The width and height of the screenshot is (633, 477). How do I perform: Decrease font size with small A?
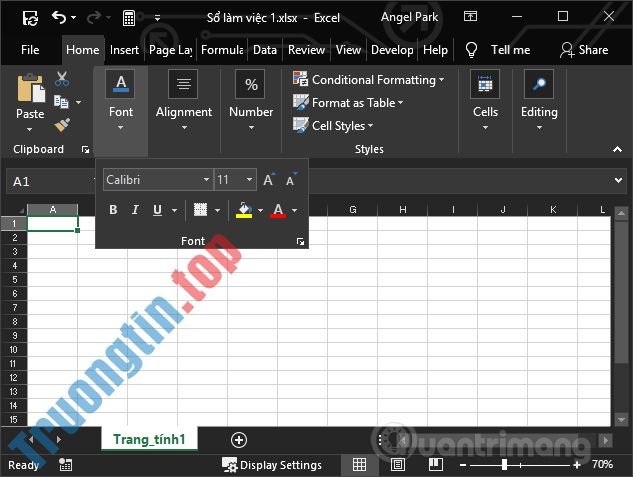click(291, 180)
